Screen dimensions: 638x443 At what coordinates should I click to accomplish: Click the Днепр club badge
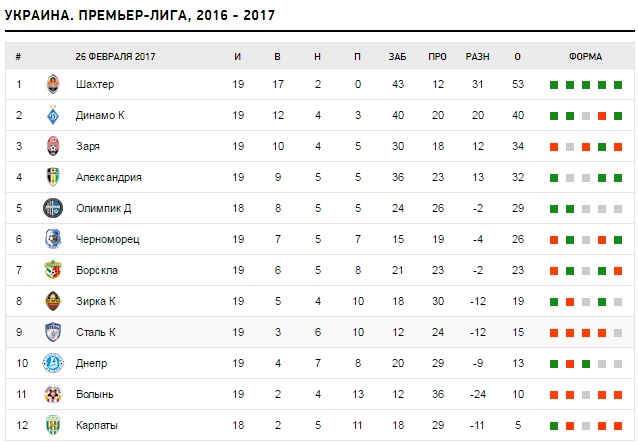pos(53,364)
